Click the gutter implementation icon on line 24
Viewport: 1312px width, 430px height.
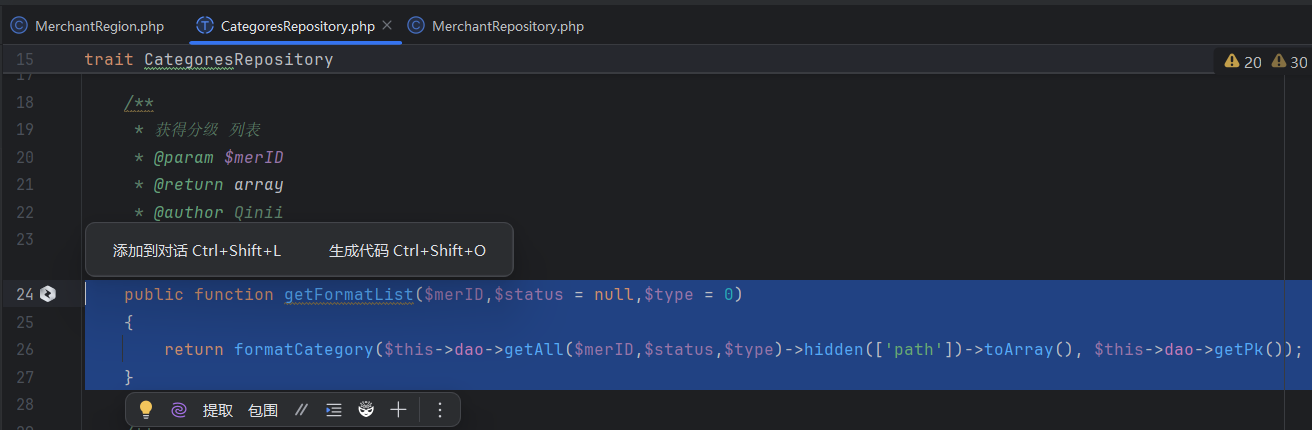coord(48,294)
